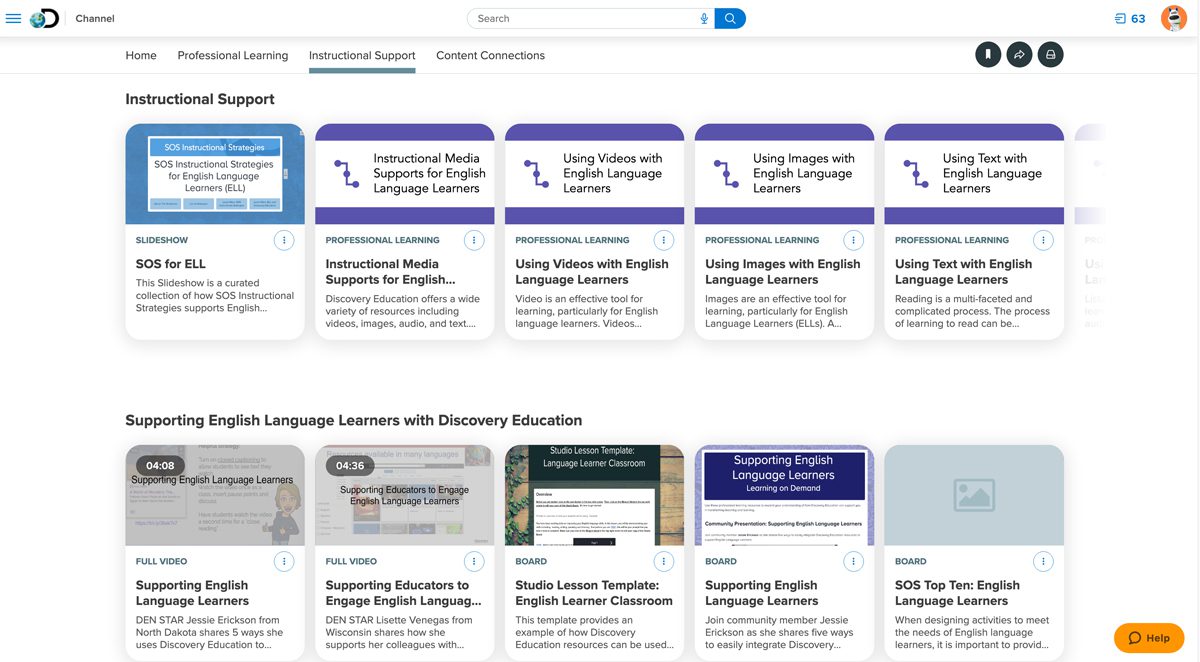1200x662 pixels.
Task: Play the 04:08 Supporting English Language Learners video thumbnail
Action: point(215,495)
